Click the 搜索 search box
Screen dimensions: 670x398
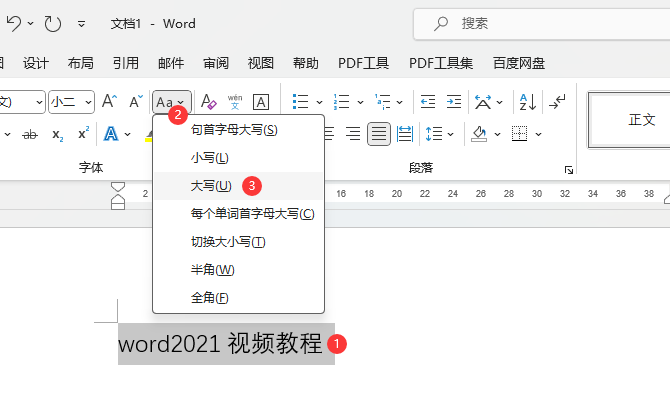(541, 24)
